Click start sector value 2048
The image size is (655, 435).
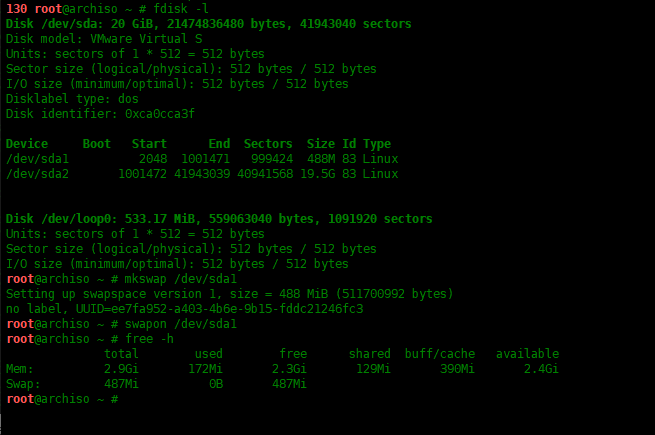[x=153, y=159]
